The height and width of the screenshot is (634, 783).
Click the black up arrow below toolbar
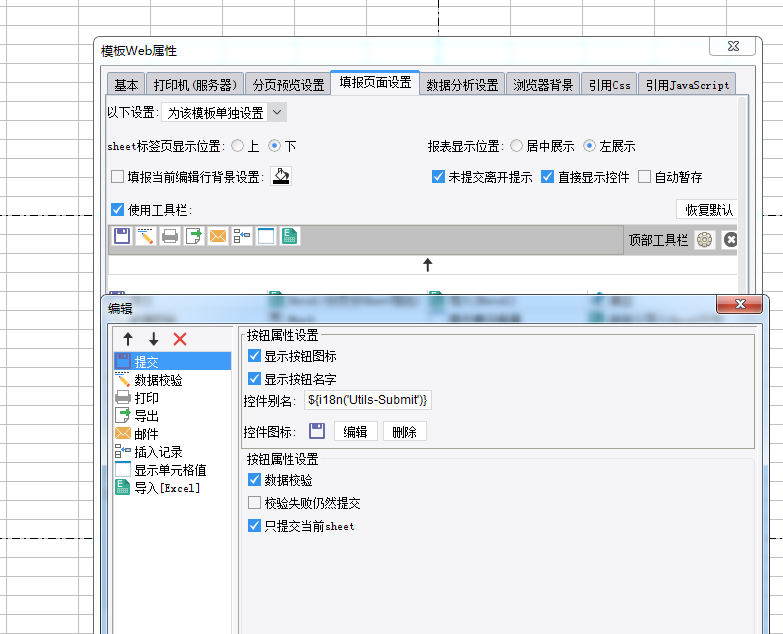(427, 265)
